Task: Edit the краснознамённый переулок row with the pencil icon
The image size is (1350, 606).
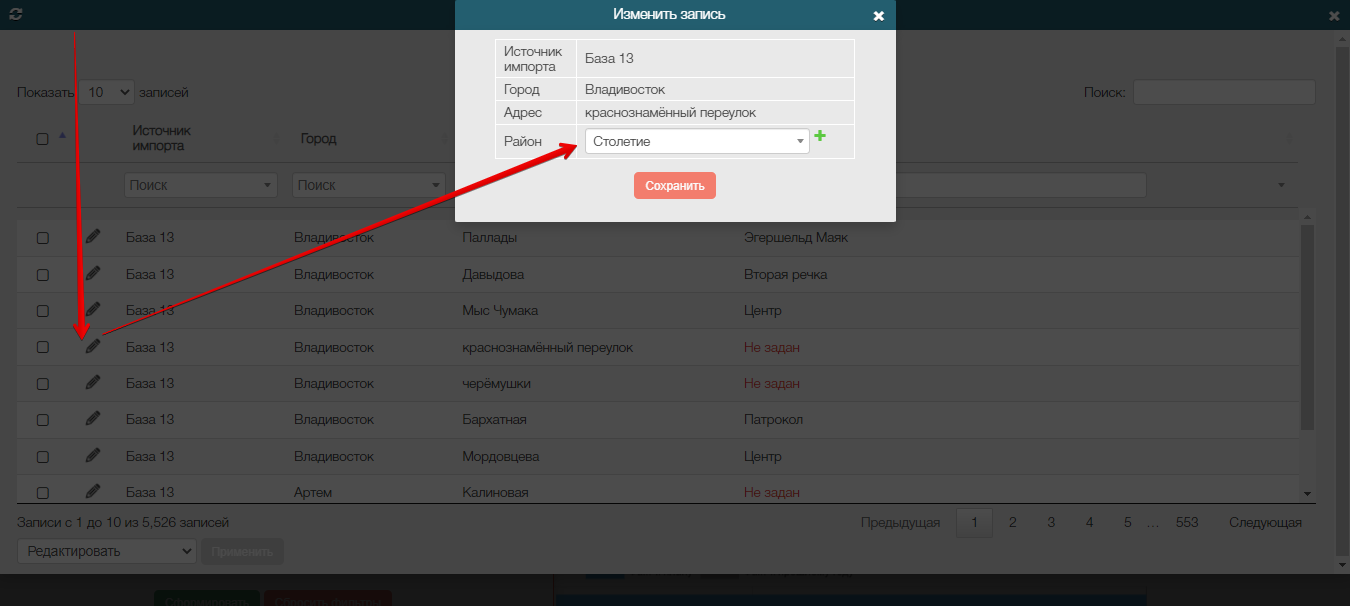Action: point(93,346)
